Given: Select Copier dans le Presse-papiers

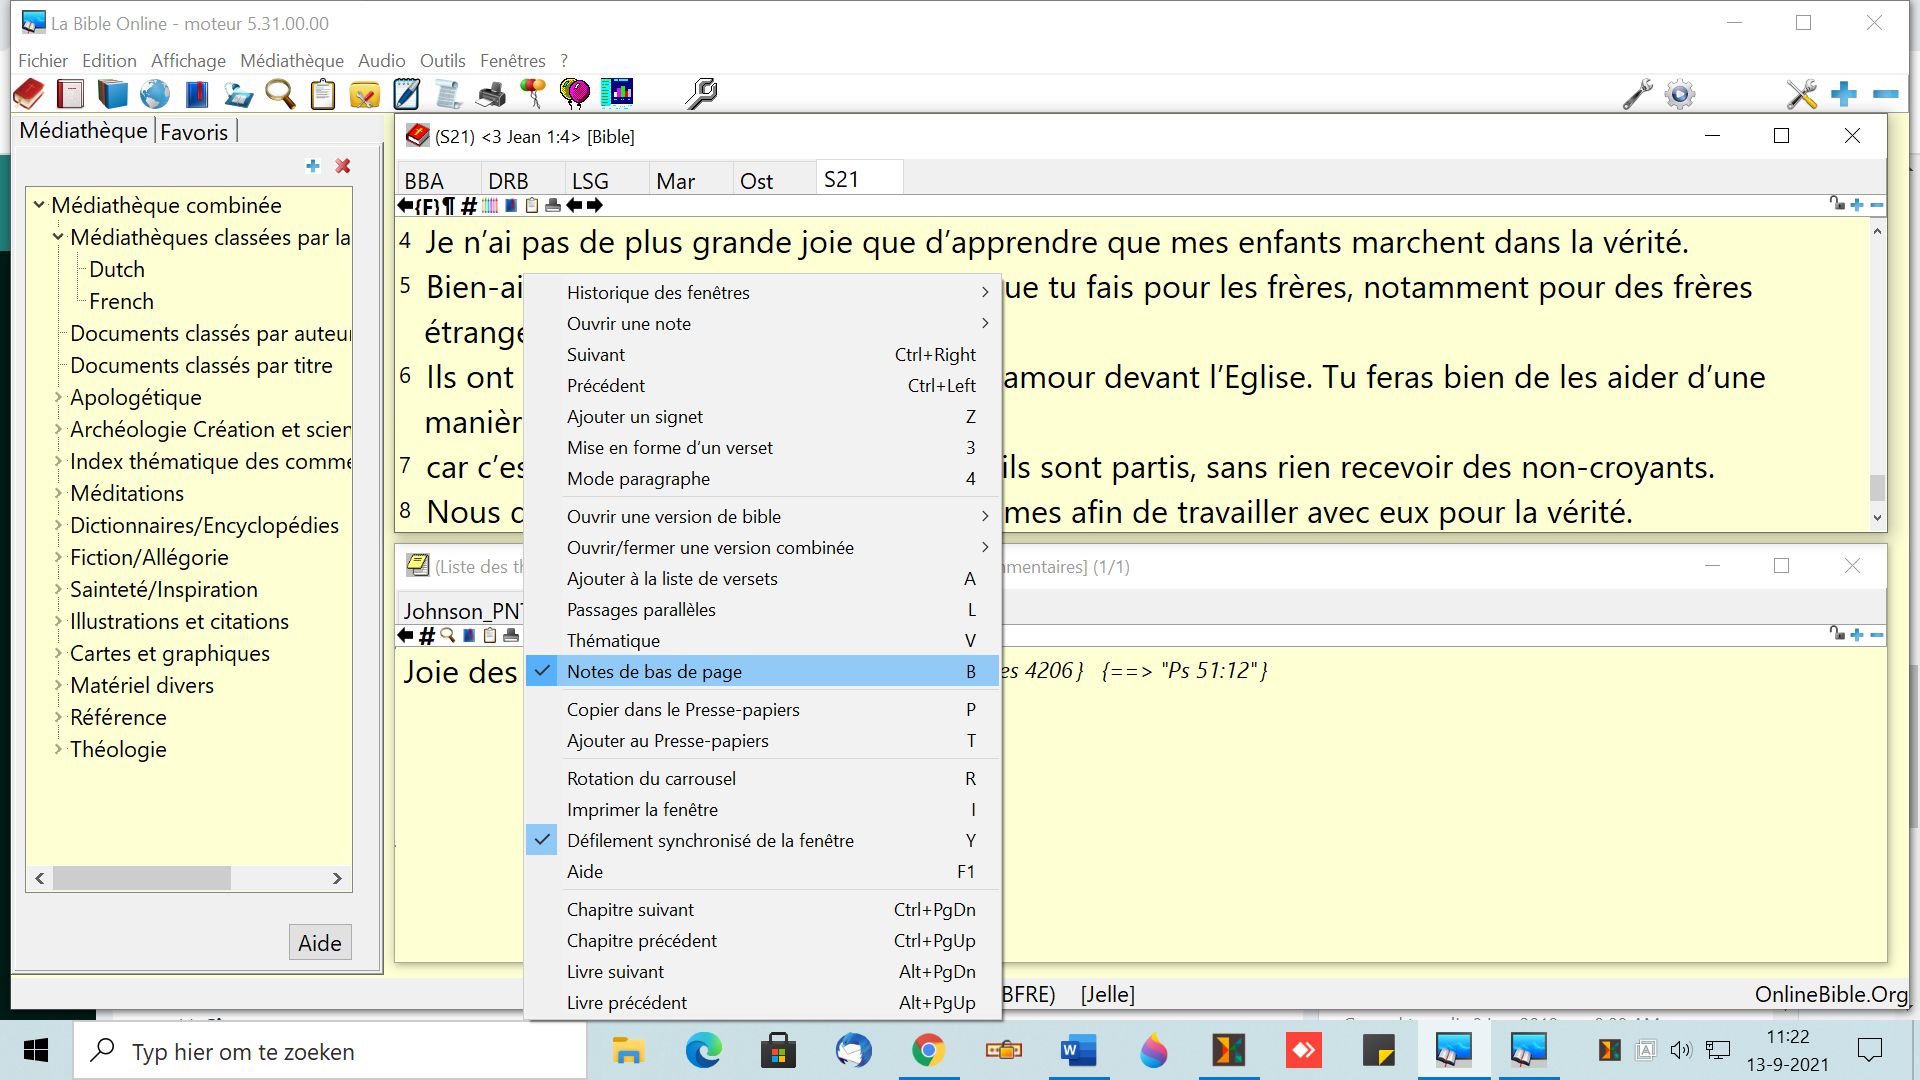Looking at the screenshot, I should pos(683,710).
